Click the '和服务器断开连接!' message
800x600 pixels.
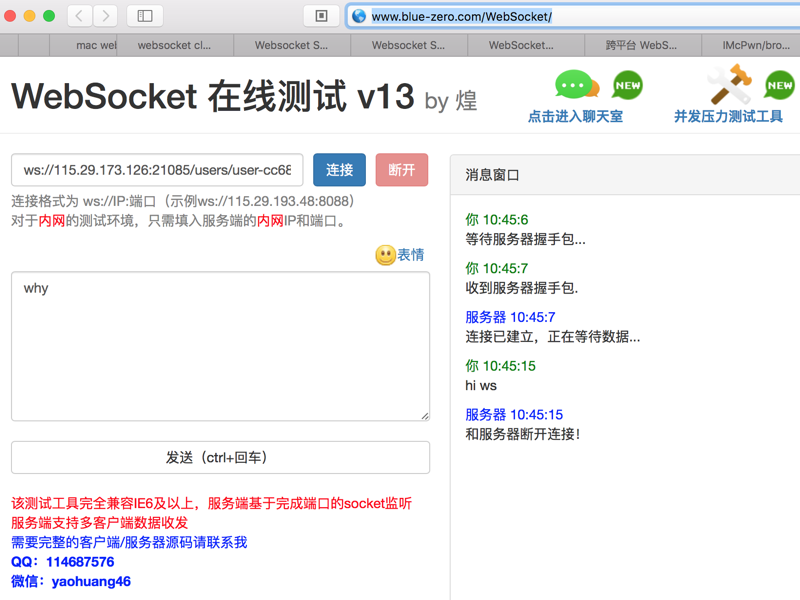tap(523, 434)
